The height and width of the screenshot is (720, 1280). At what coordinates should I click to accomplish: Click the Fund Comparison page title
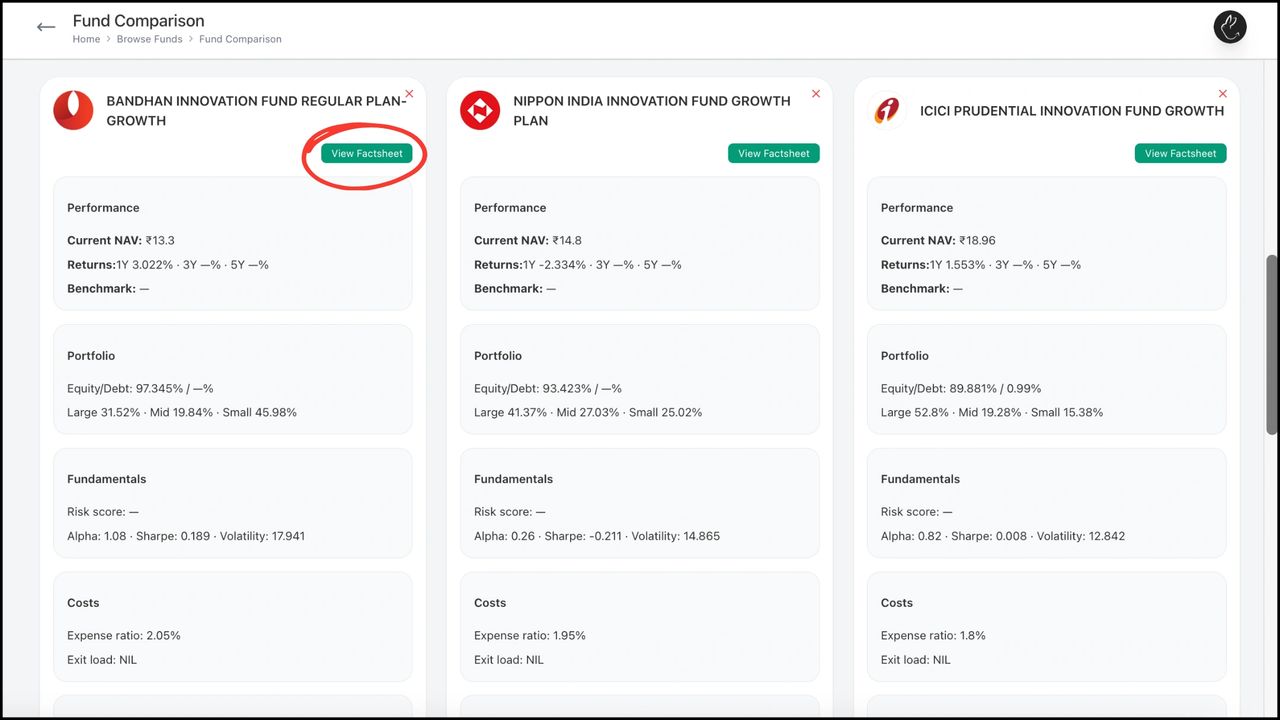[x=138, y=20]
